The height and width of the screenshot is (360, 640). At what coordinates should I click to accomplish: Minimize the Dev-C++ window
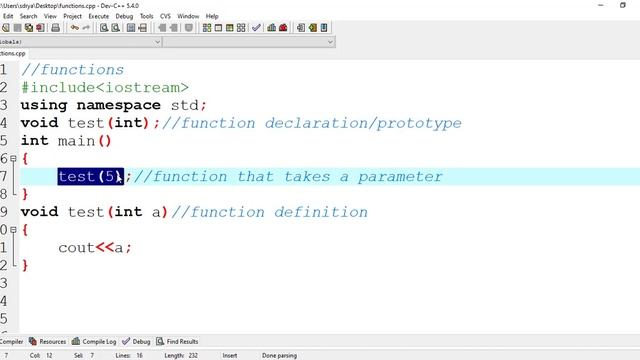pos(600,5)
